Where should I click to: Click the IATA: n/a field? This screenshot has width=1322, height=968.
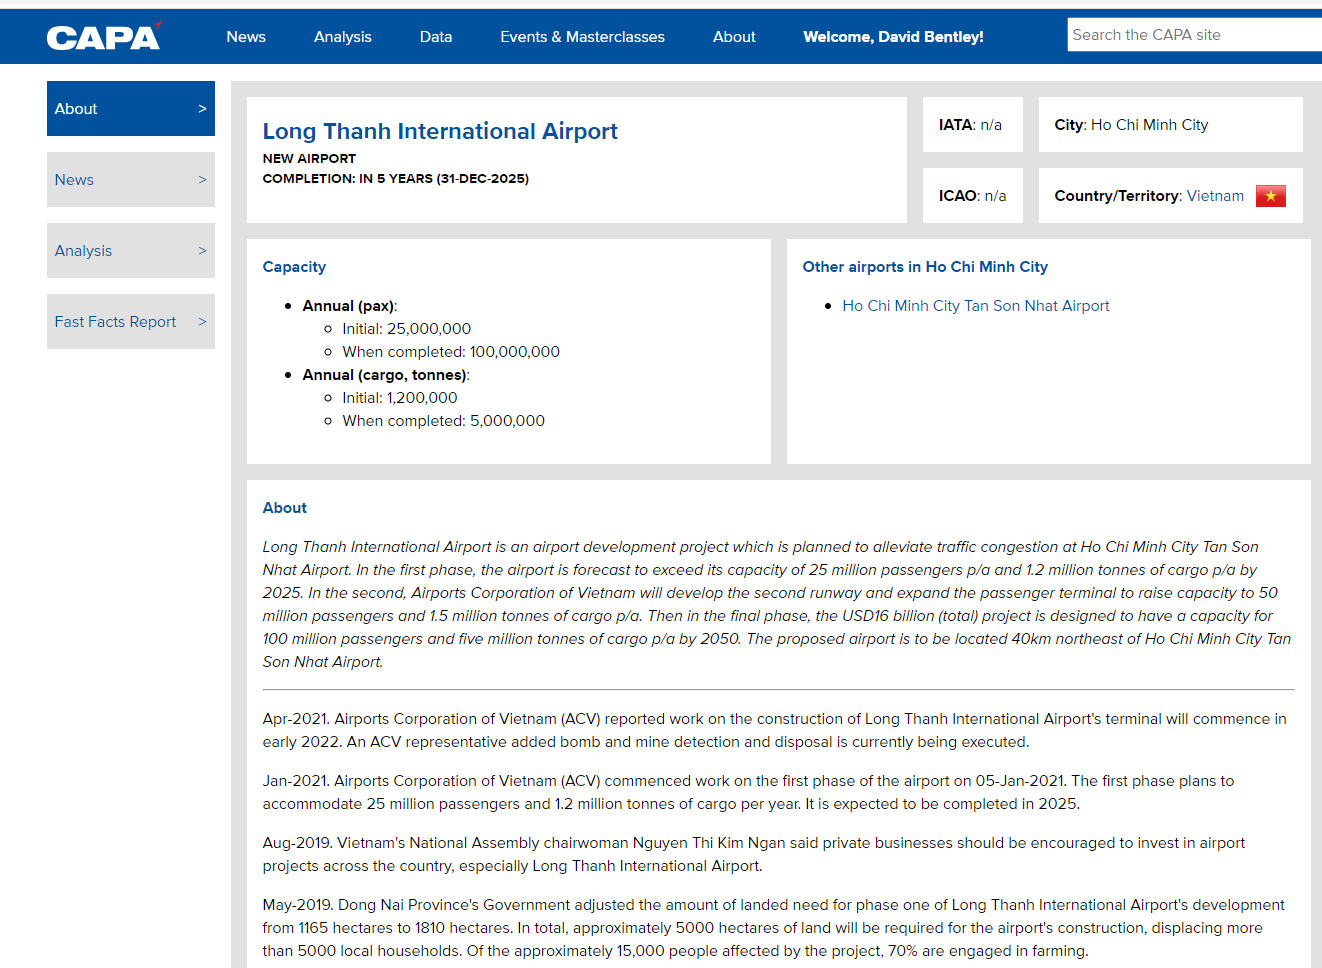pos(973,125)
